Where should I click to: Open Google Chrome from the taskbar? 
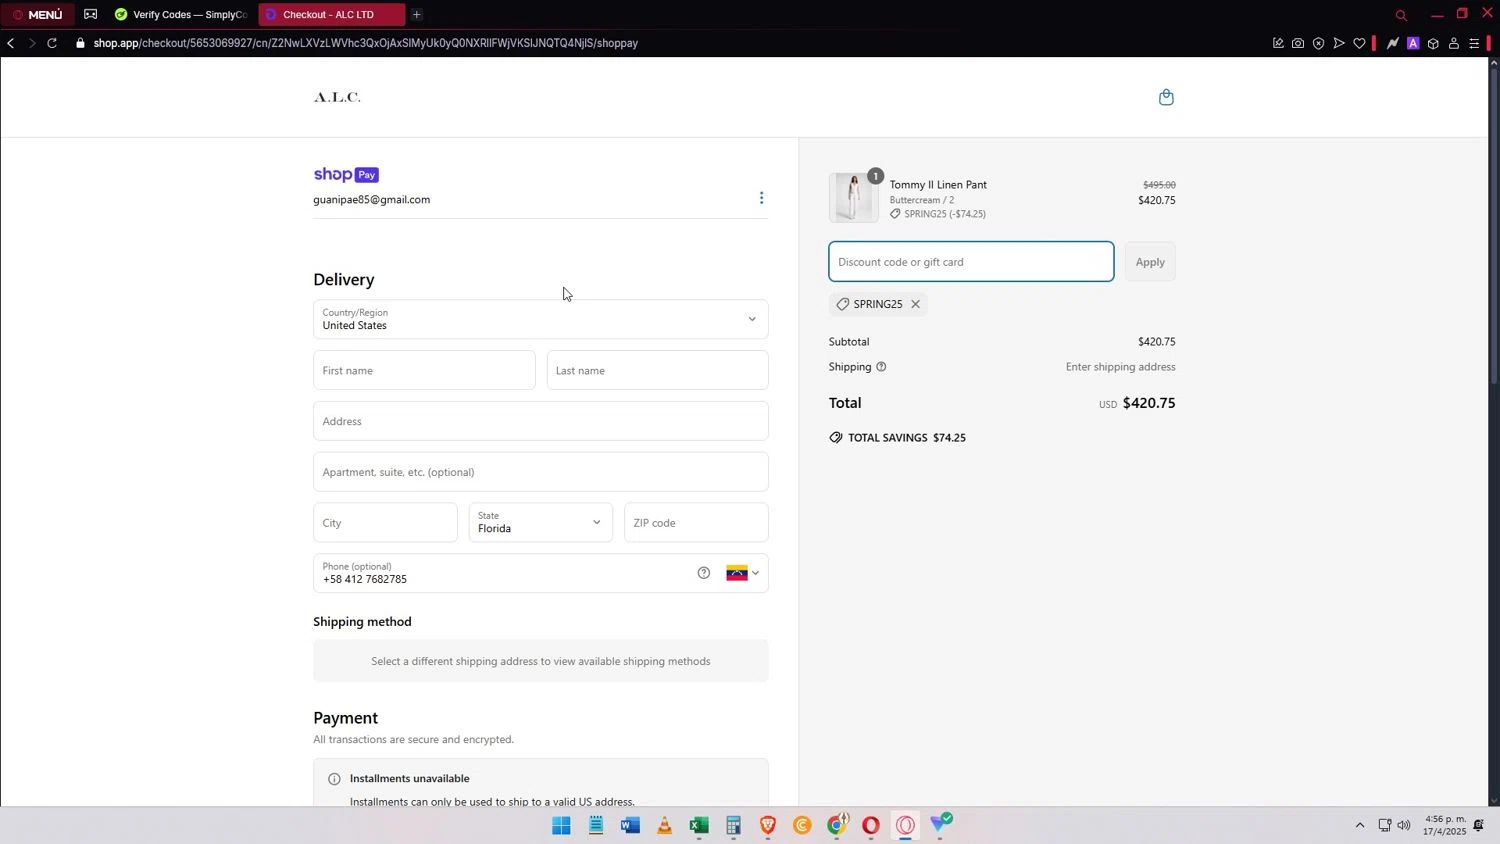point(837,826)
